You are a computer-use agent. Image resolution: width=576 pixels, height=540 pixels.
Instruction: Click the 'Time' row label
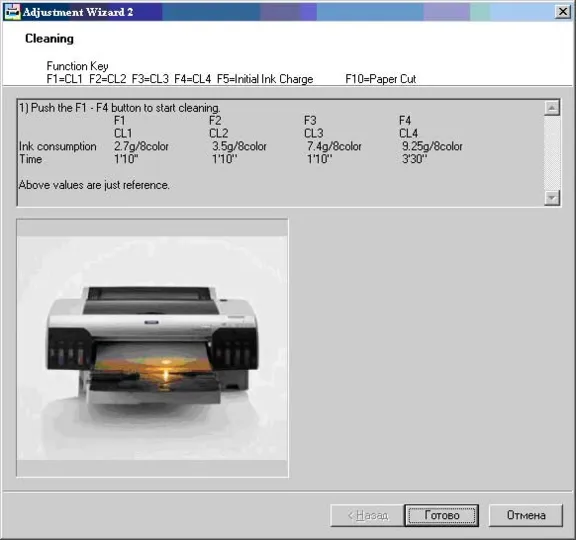point(30,159)
